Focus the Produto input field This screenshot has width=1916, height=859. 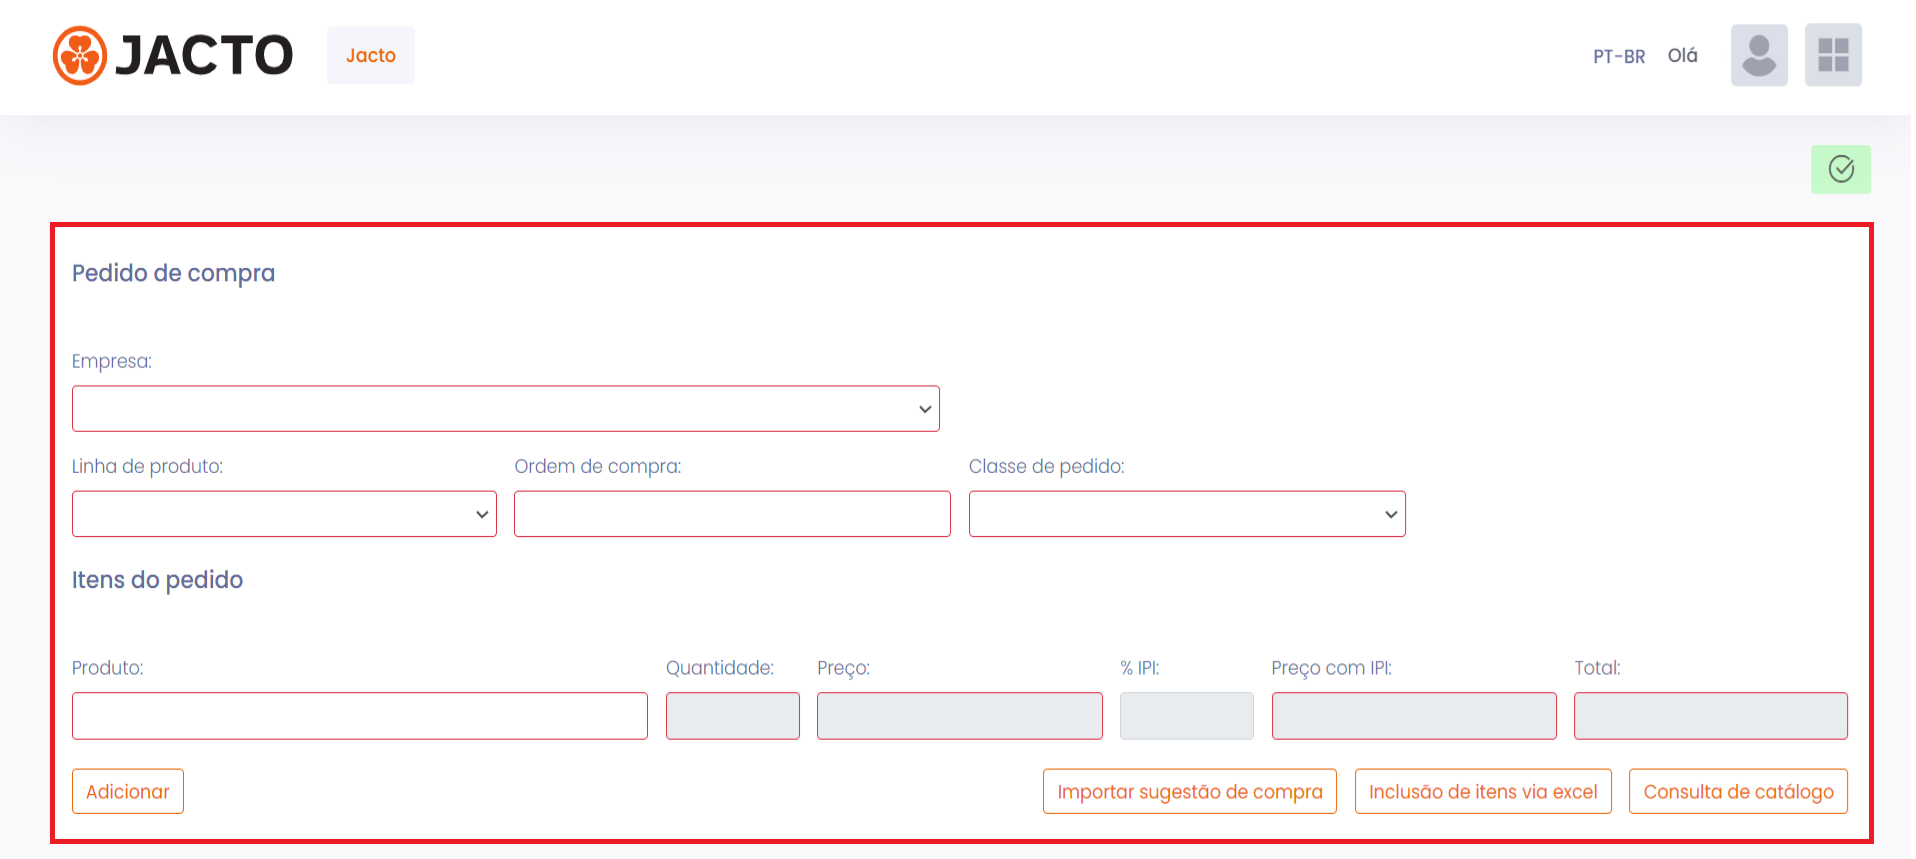pos(360,716)
